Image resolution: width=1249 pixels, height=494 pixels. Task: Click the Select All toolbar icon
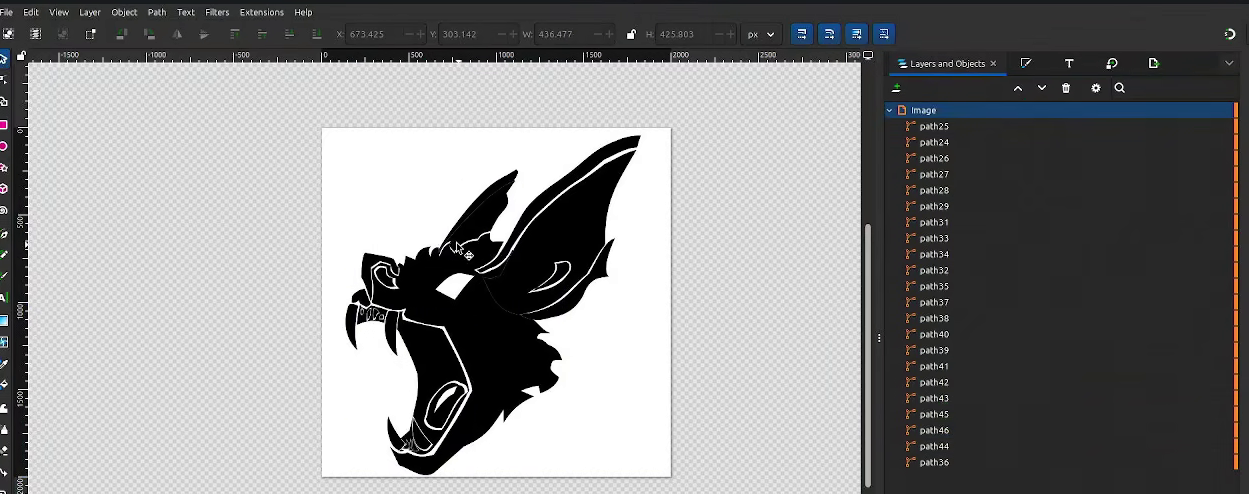coord(8,33)
